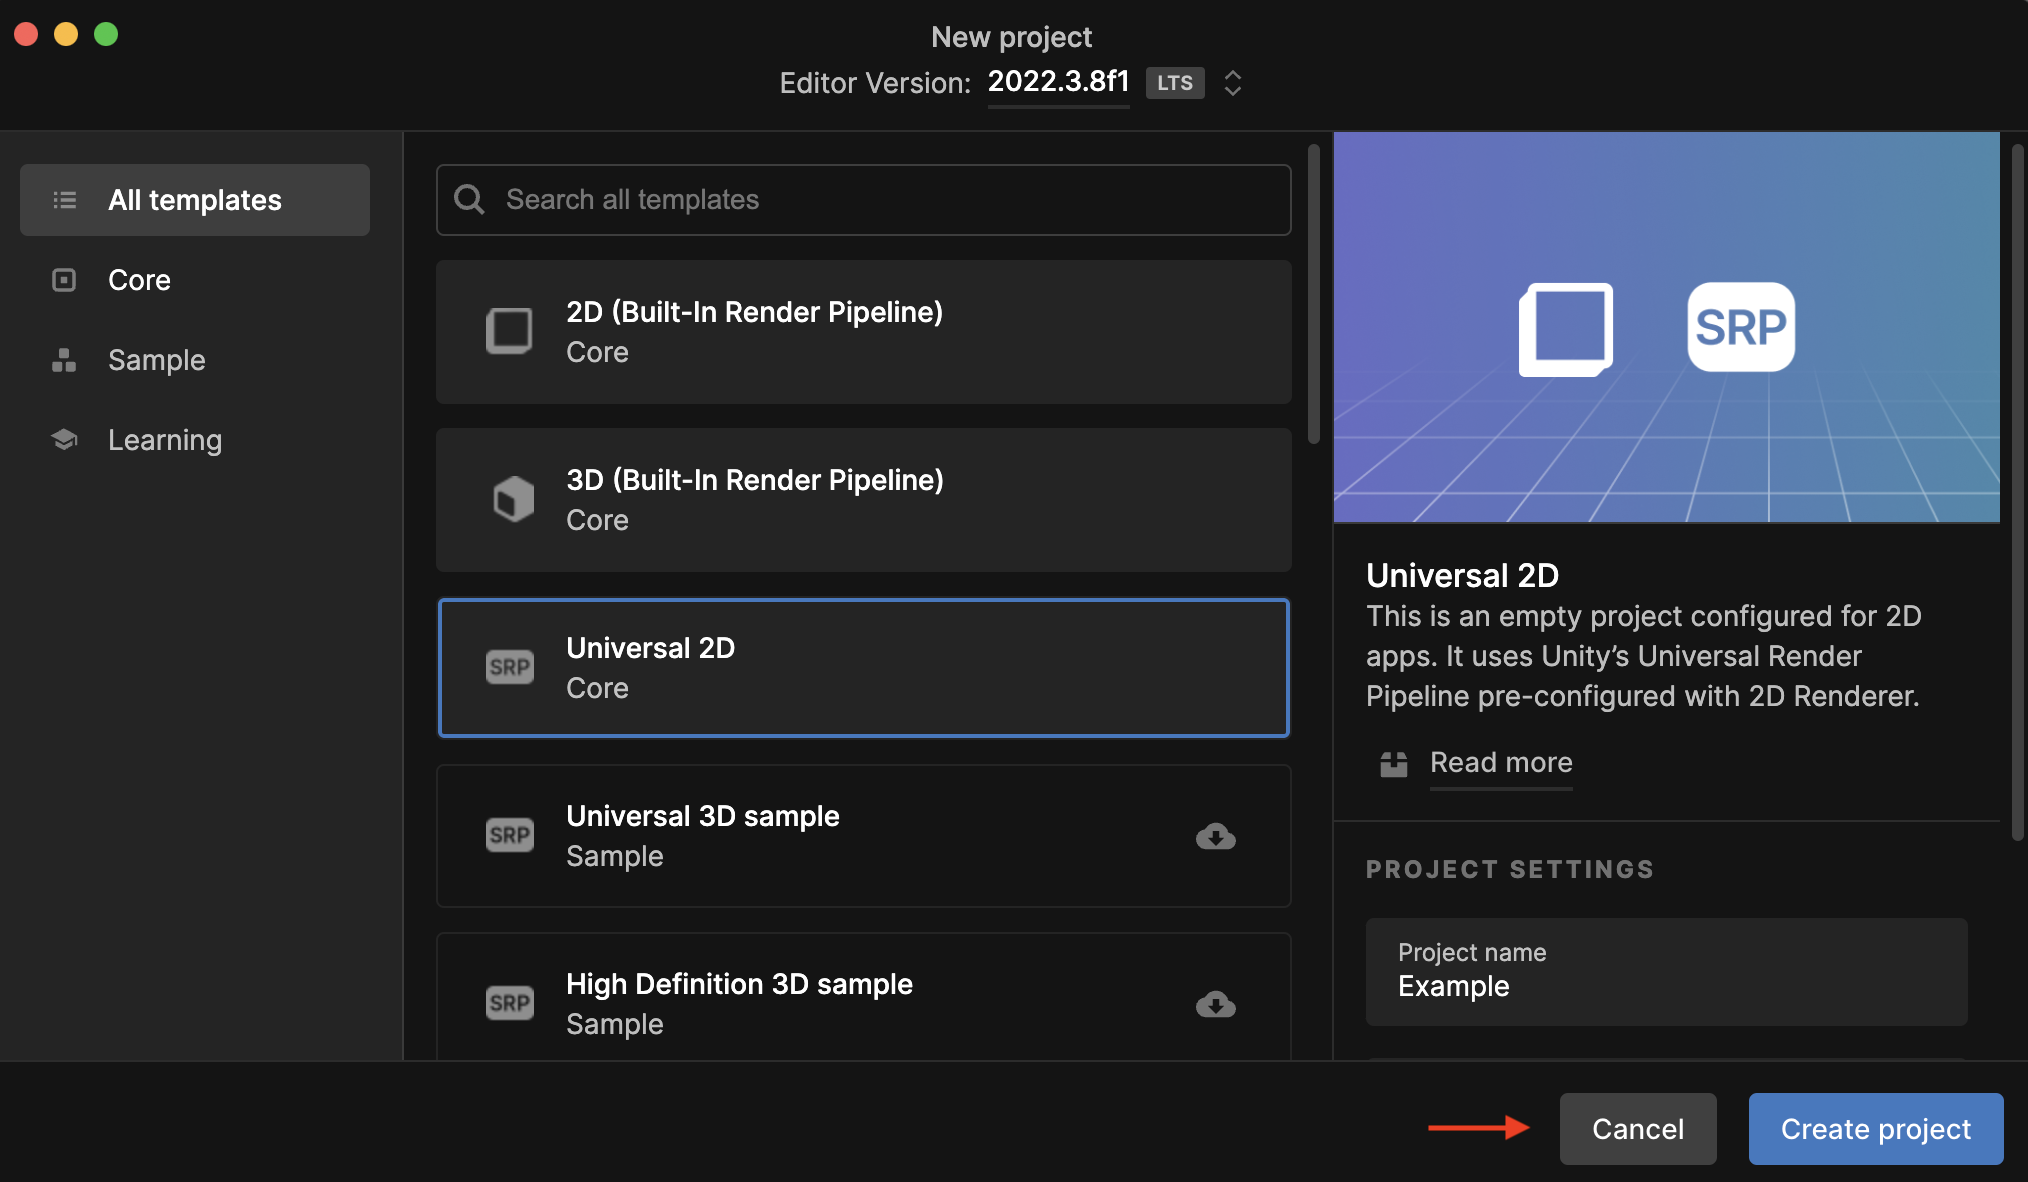This screenshot has width=2028, height=1182.
Task: Click the download cloud icon for Universal 3D sample
Action: click(x=1215, y=836)
